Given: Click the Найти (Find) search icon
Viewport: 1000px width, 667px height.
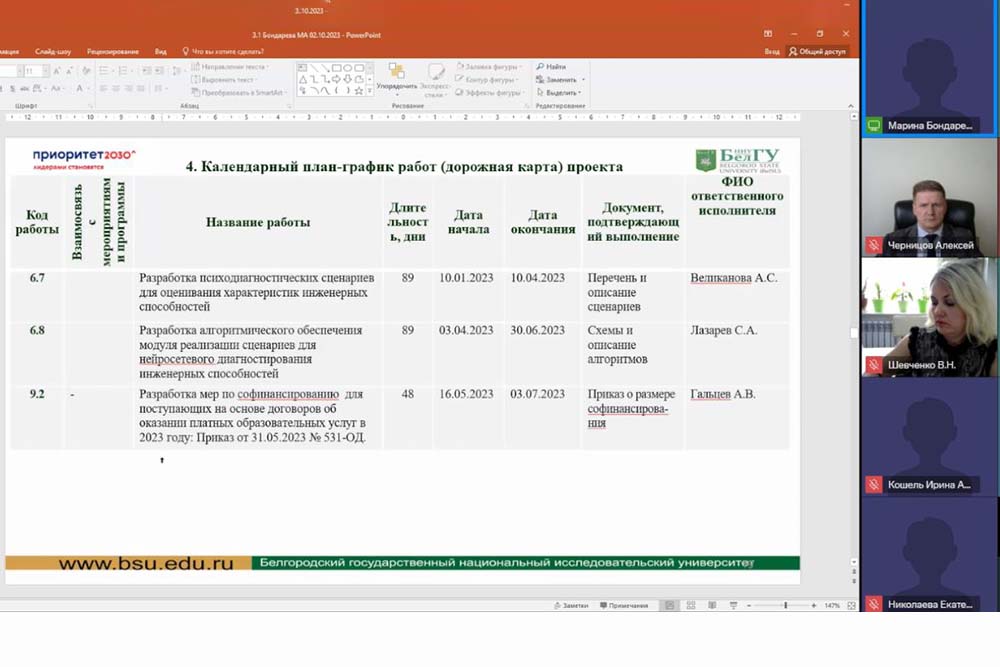Looking at the screenshot, I should 540,67.
